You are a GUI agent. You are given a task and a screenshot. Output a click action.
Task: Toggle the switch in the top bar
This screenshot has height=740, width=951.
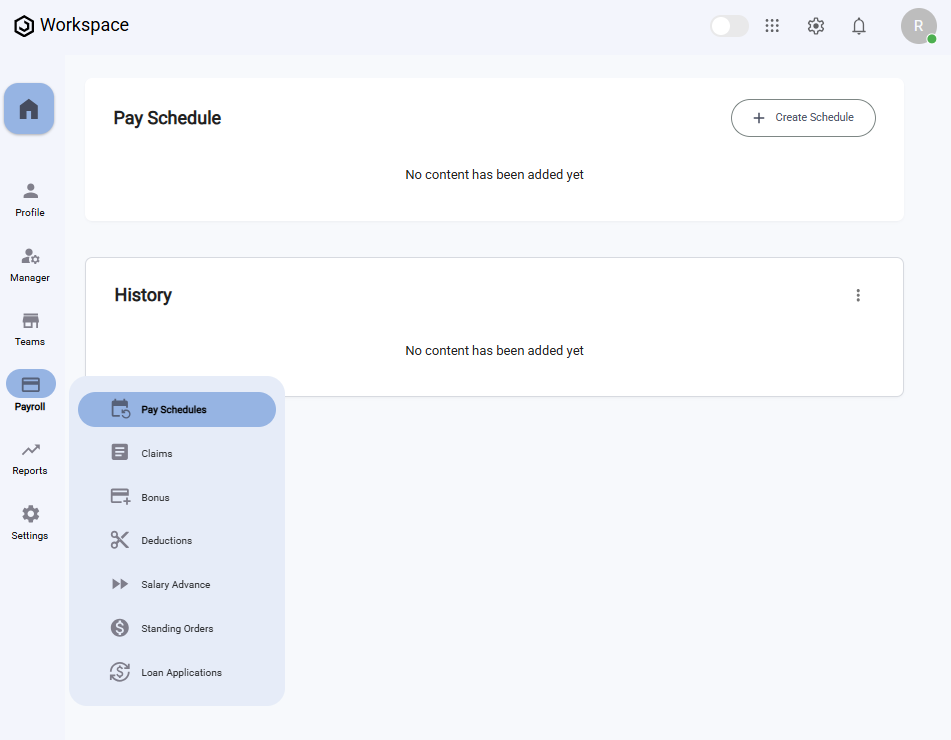click(x=729, y=26)
